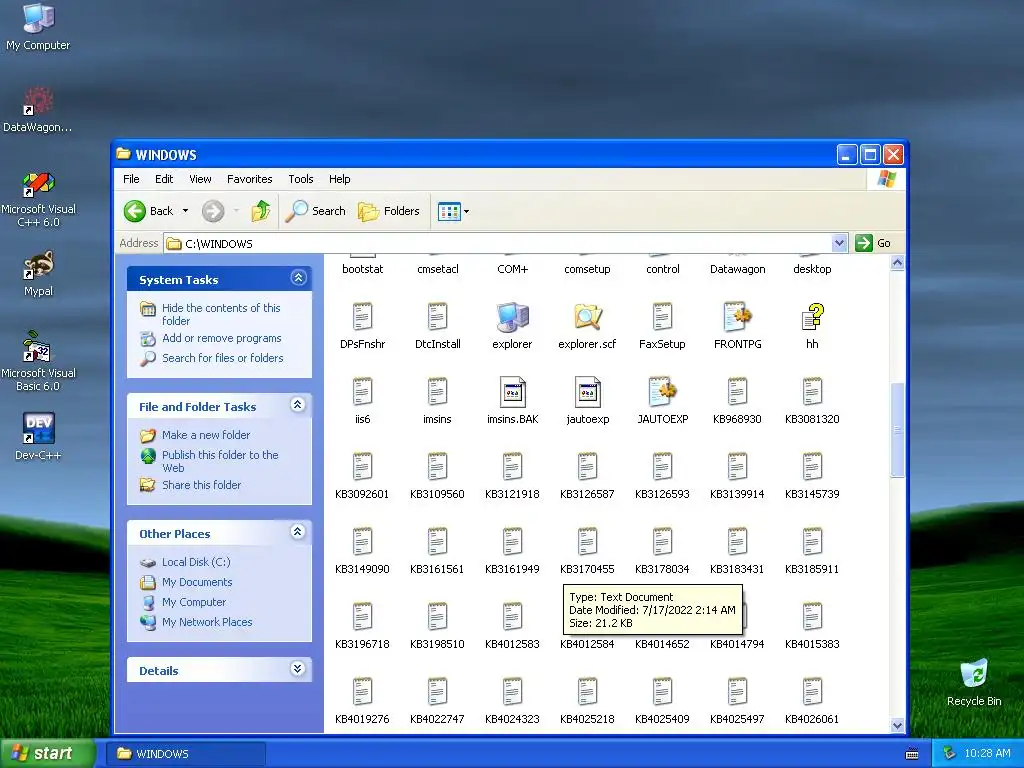
Task: Collapse the File and Folder Tasks panel
Action: pyautogui.click(x=298, y=405)
